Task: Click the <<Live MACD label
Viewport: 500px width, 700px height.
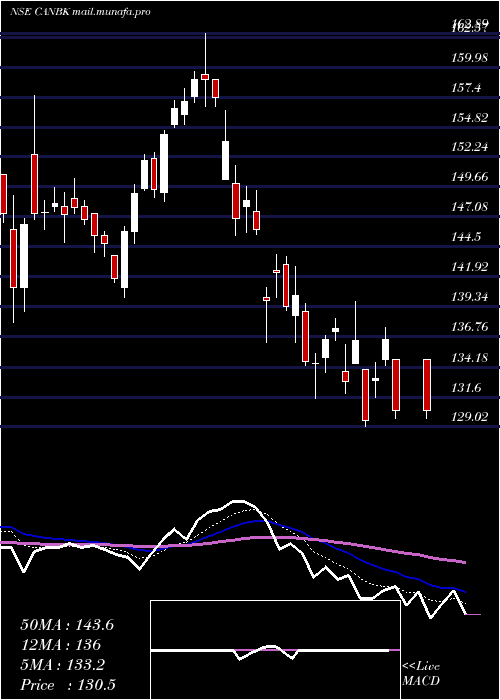Action: 421,673
